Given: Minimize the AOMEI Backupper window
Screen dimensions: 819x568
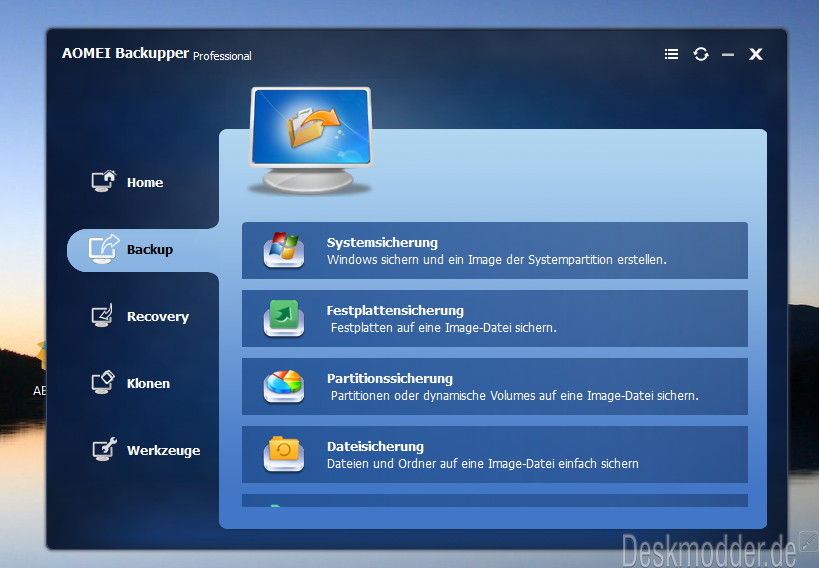Looking at the screenshot, I should [x=728, y=54].
